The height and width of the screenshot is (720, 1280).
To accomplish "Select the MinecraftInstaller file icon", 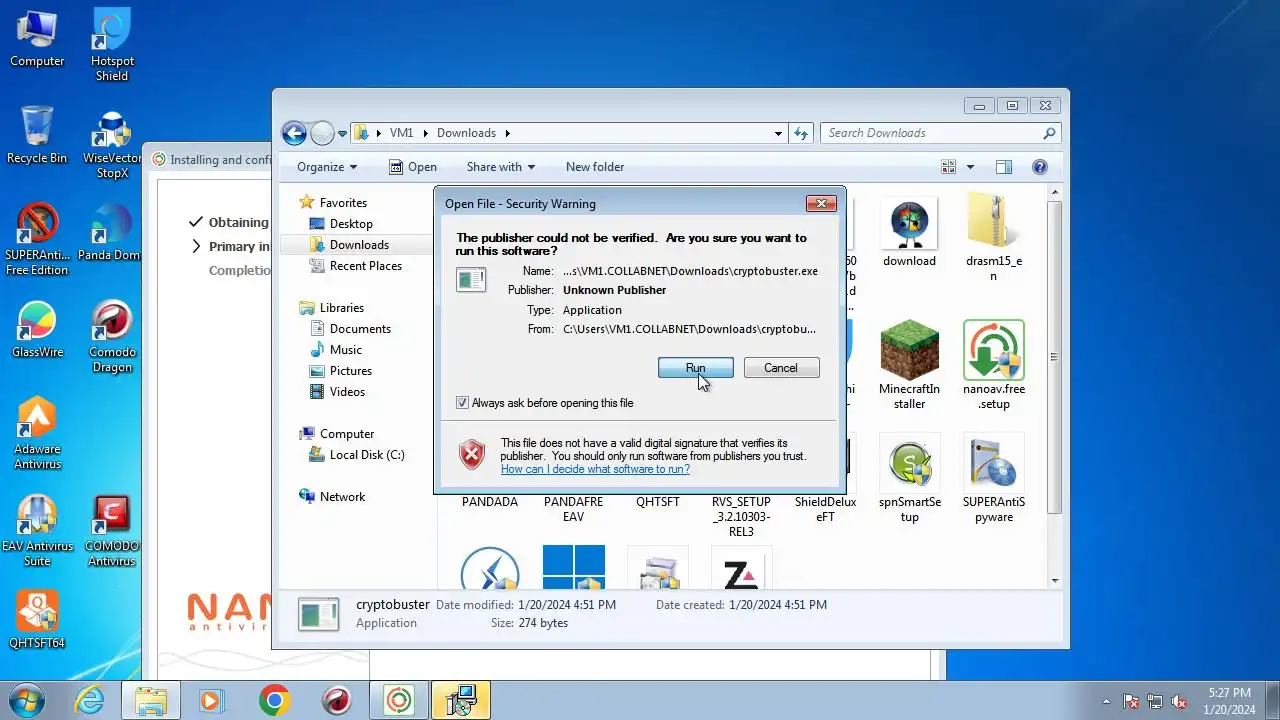I will coord(909,365).
